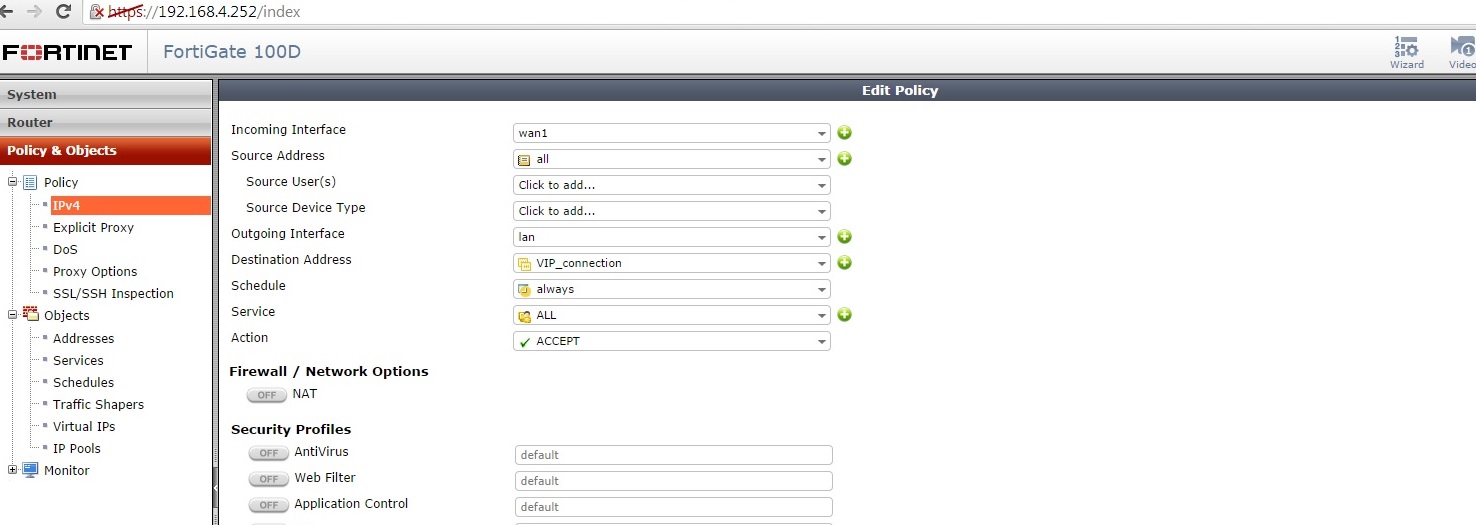This screenshot has width=1476, height=525.
Task: Reload page with browser refresh icon
Action: coord(63,12)
